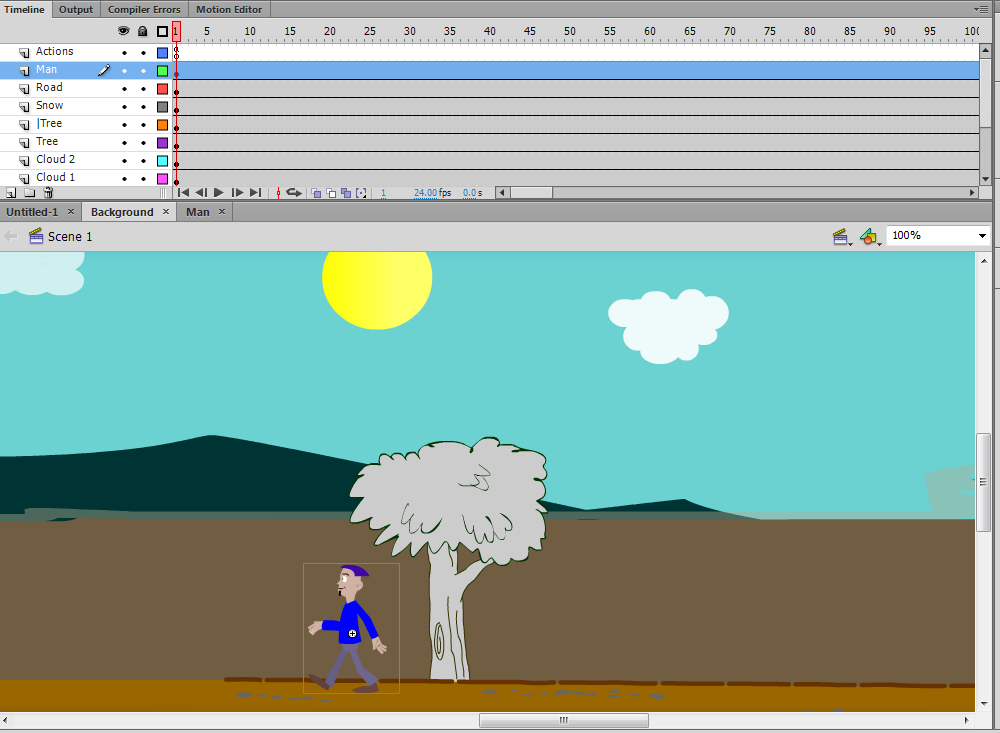Screen dimensions: 1000x733
Task: Go to the Background edit tab
Action: point(120,211)
